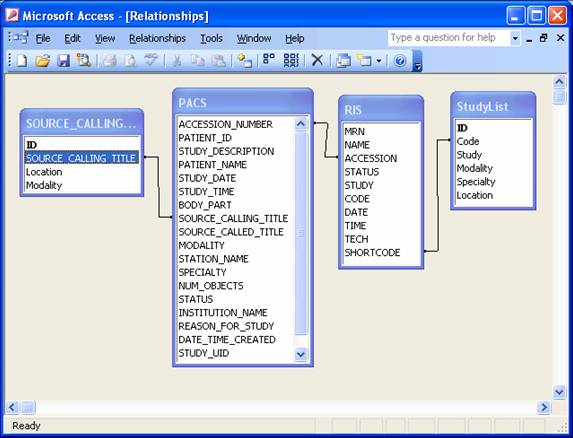The width and height of the screenshot is (573, 438).
Task: Click the Show Table toolbar icon
Action: (x=244, y=60)
